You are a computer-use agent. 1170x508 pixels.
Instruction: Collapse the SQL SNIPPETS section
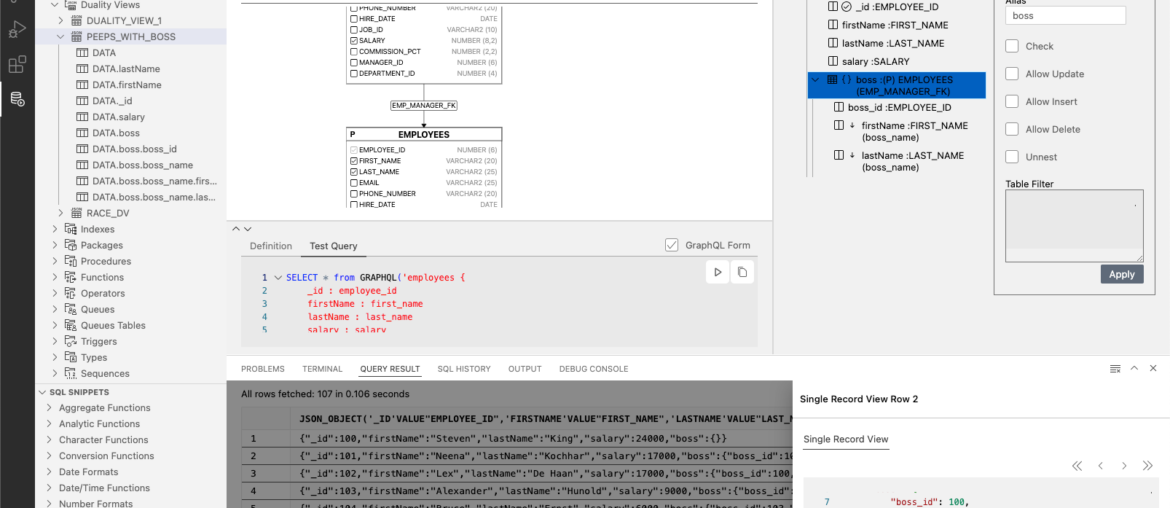coord(41,392)
